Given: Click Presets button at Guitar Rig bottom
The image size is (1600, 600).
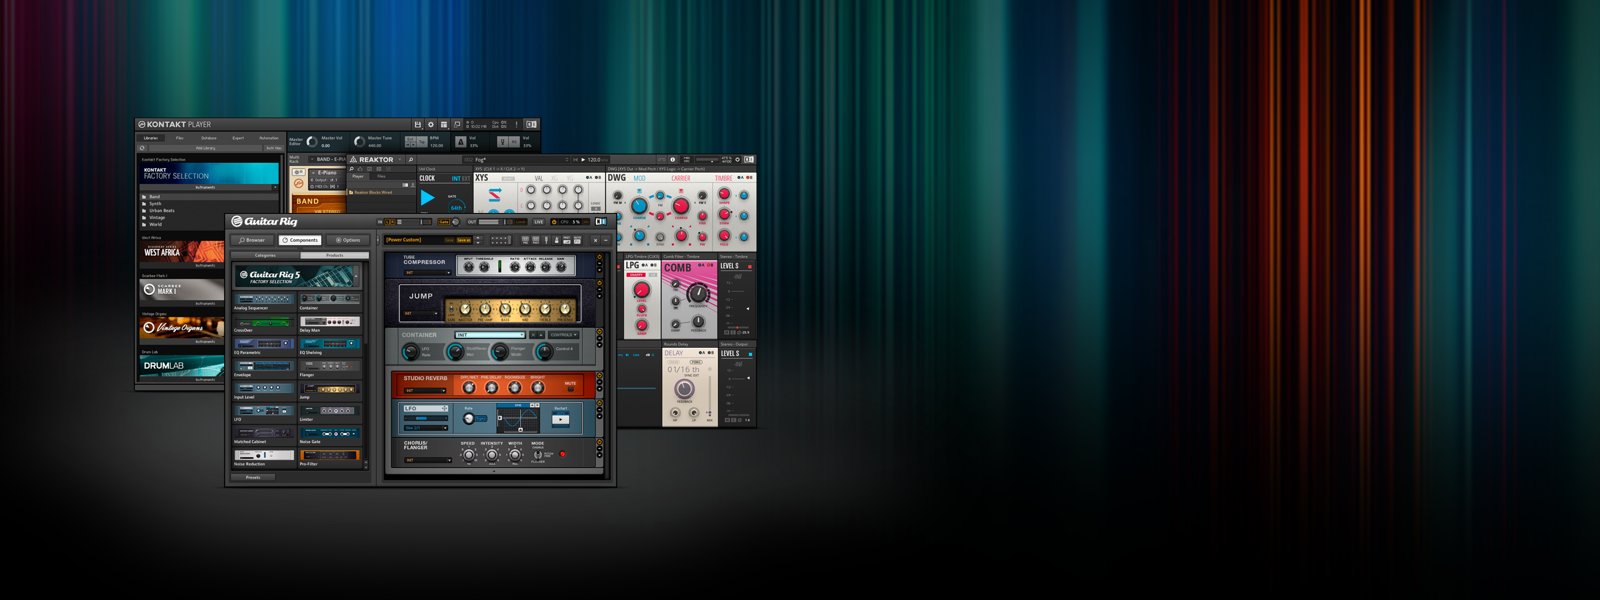Looking at the screenshot, I should pos(253,477).
